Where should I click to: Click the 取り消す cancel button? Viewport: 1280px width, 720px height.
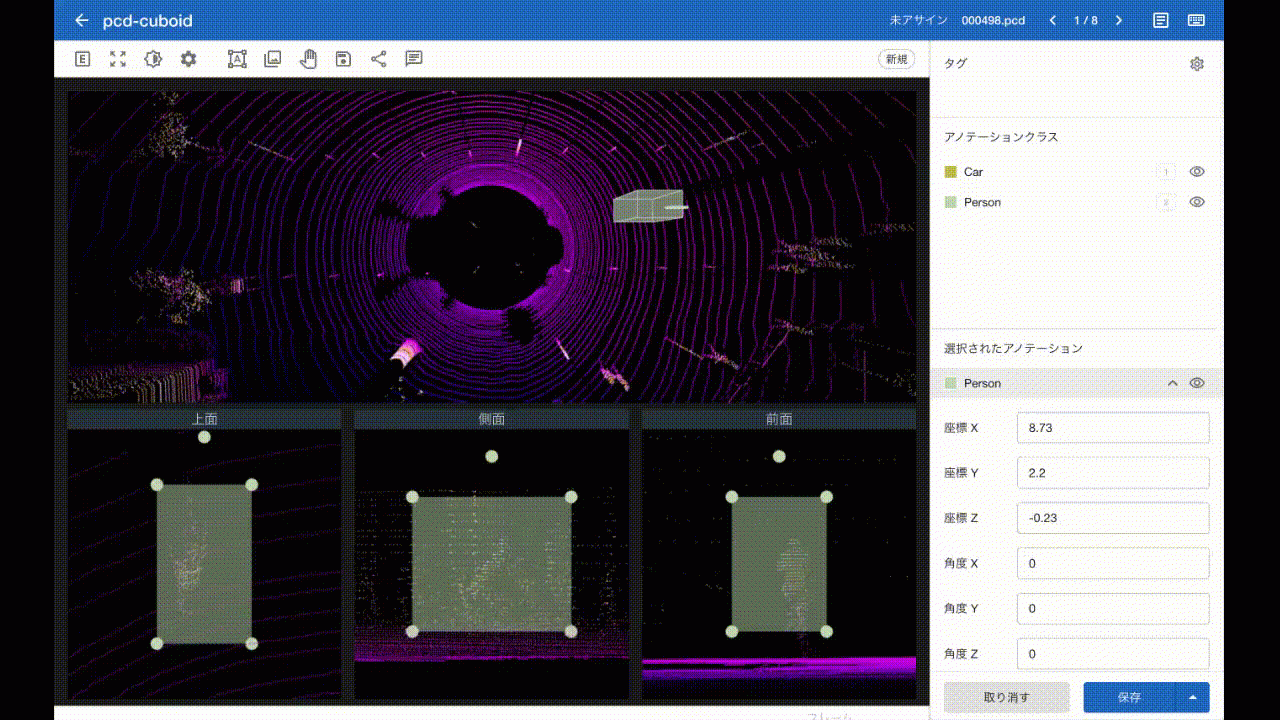(x=1006, y=697)
